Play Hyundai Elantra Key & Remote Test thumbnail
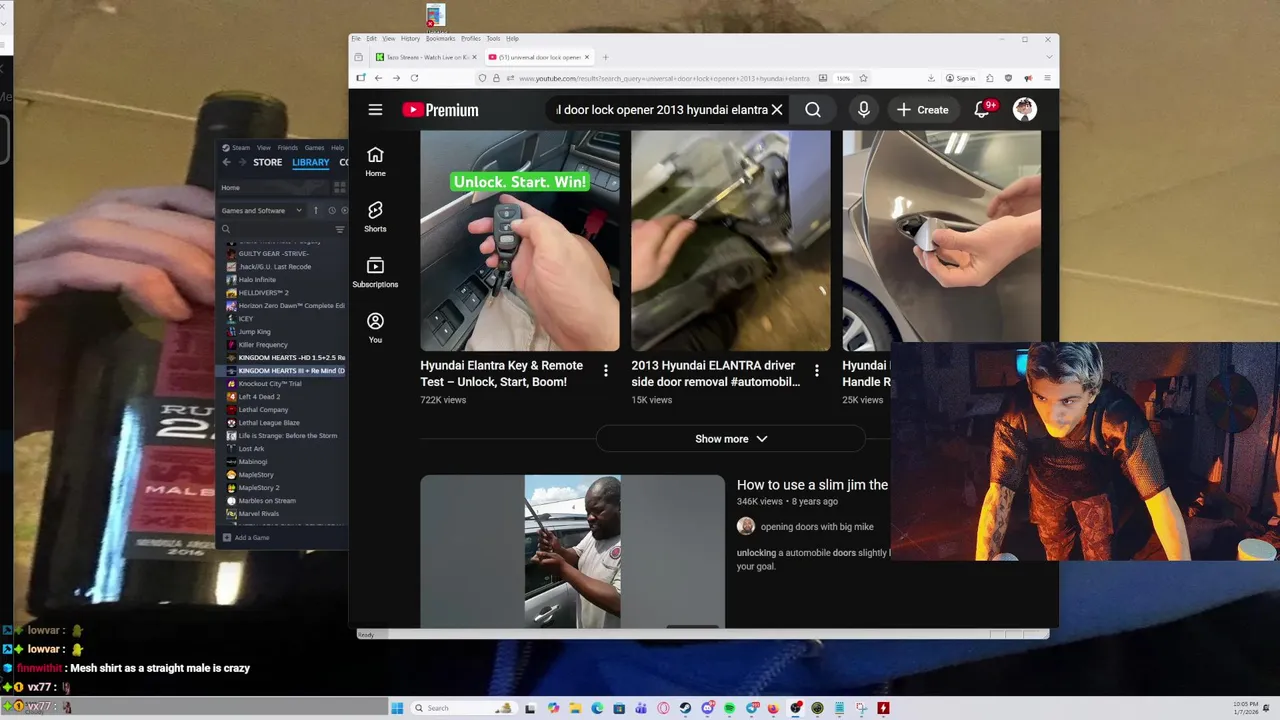This screenshot has height=720, width=1280. click(520, 241)
